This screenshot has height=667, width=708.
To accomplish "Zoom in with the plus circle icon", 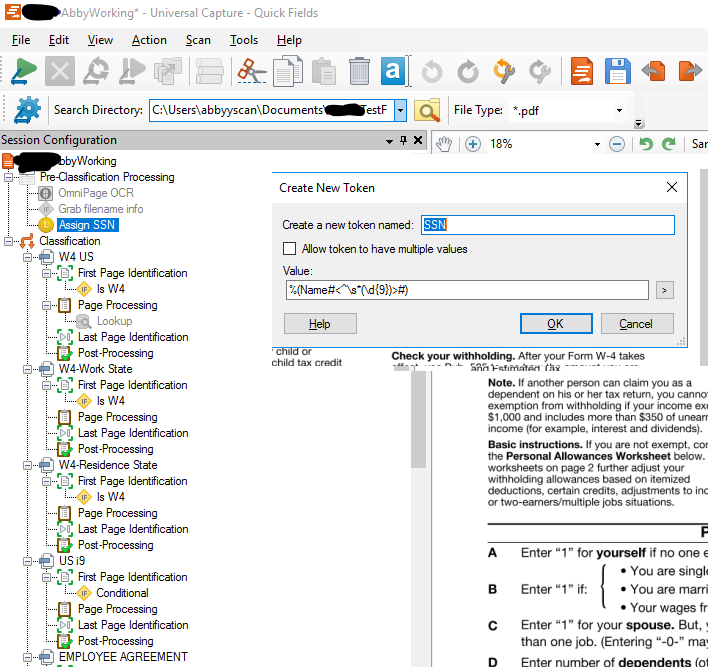I will click(x=473, y=144).
